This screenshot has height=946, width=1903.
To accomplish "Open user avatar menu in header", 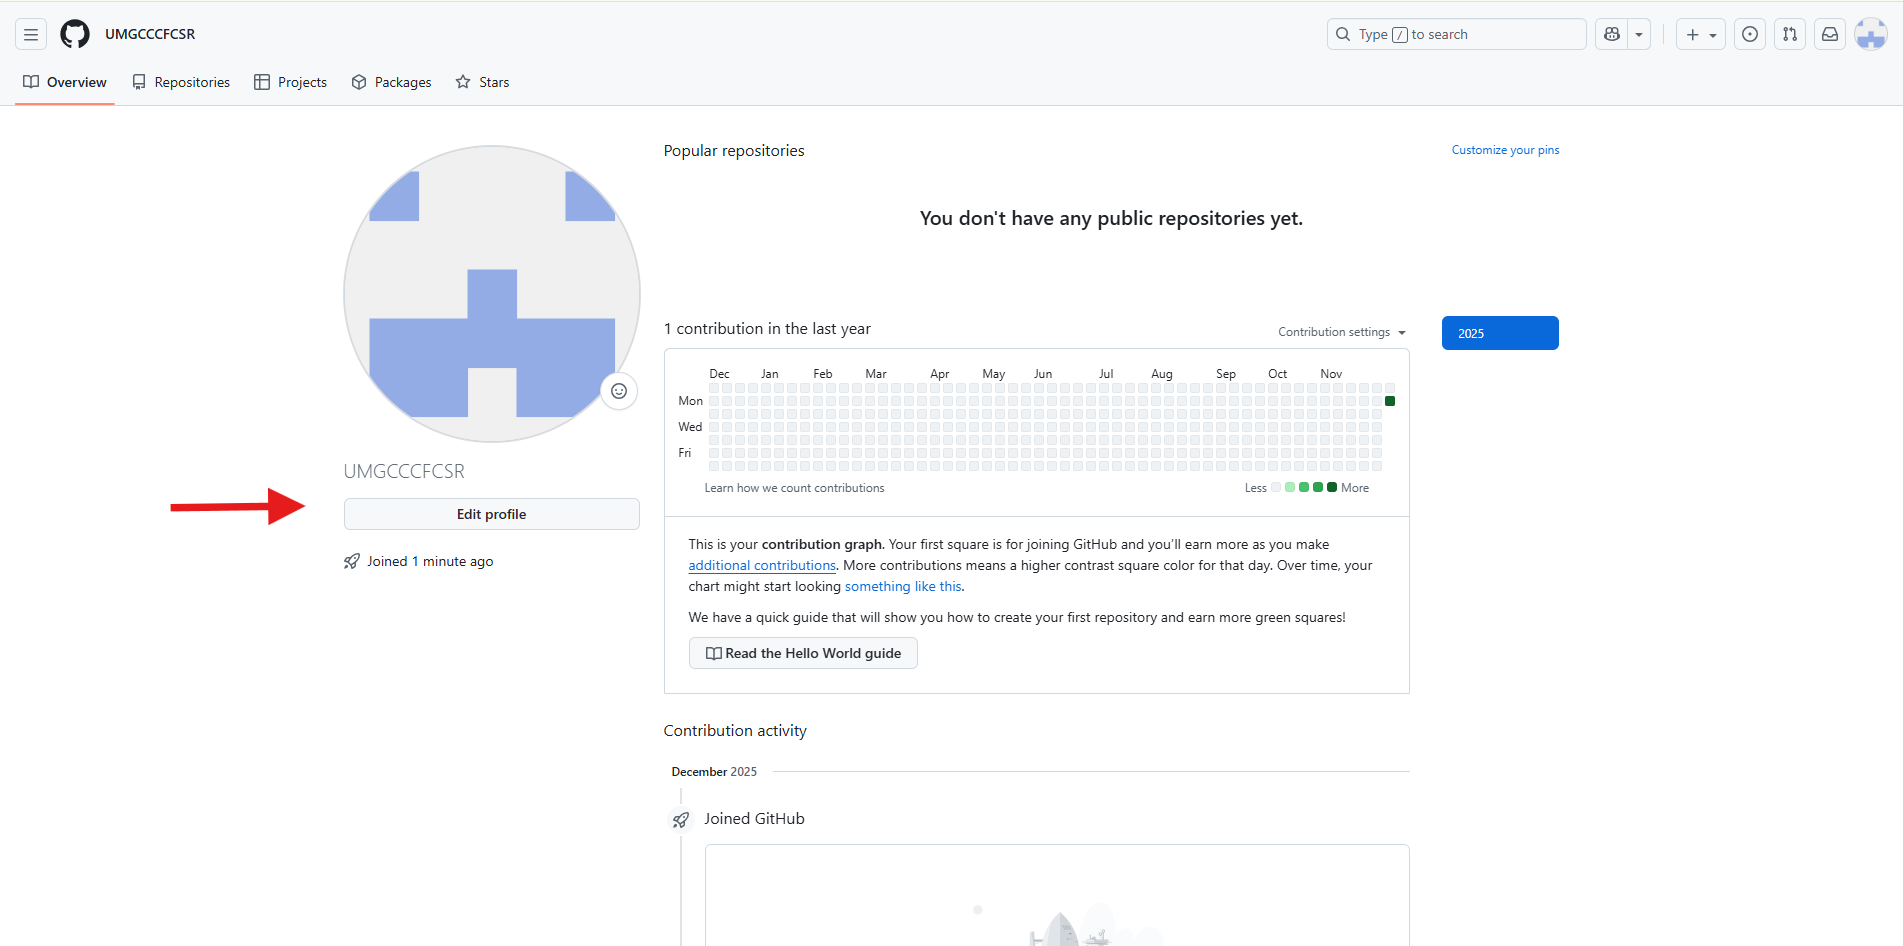I will (x=1870, y=34).
